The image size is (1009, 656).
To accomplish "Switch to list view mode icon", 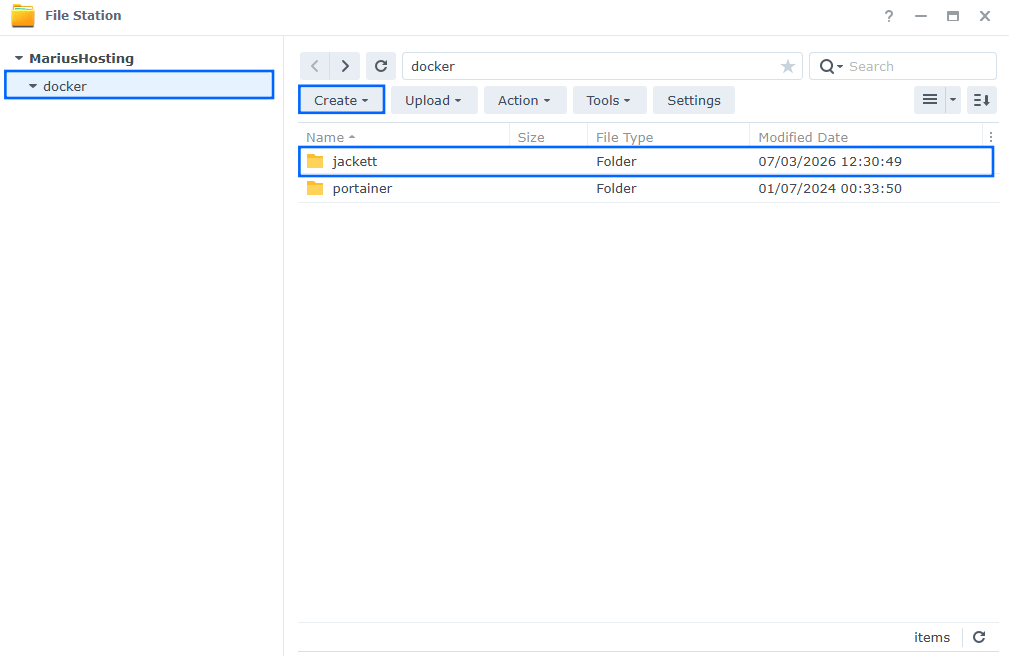I will coord(930,100).
